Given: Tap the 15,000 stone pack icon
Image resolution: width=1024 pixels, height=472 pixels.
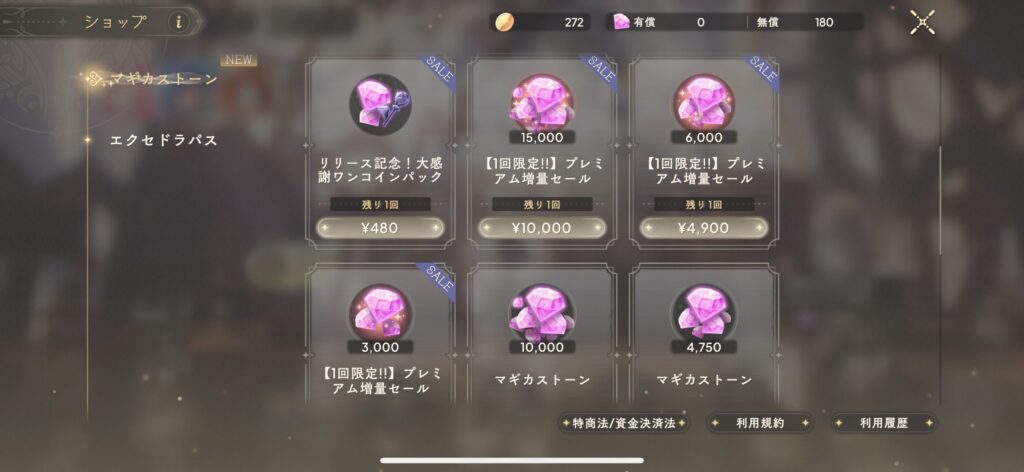Looking at the screenshot, I should [542, 102].
